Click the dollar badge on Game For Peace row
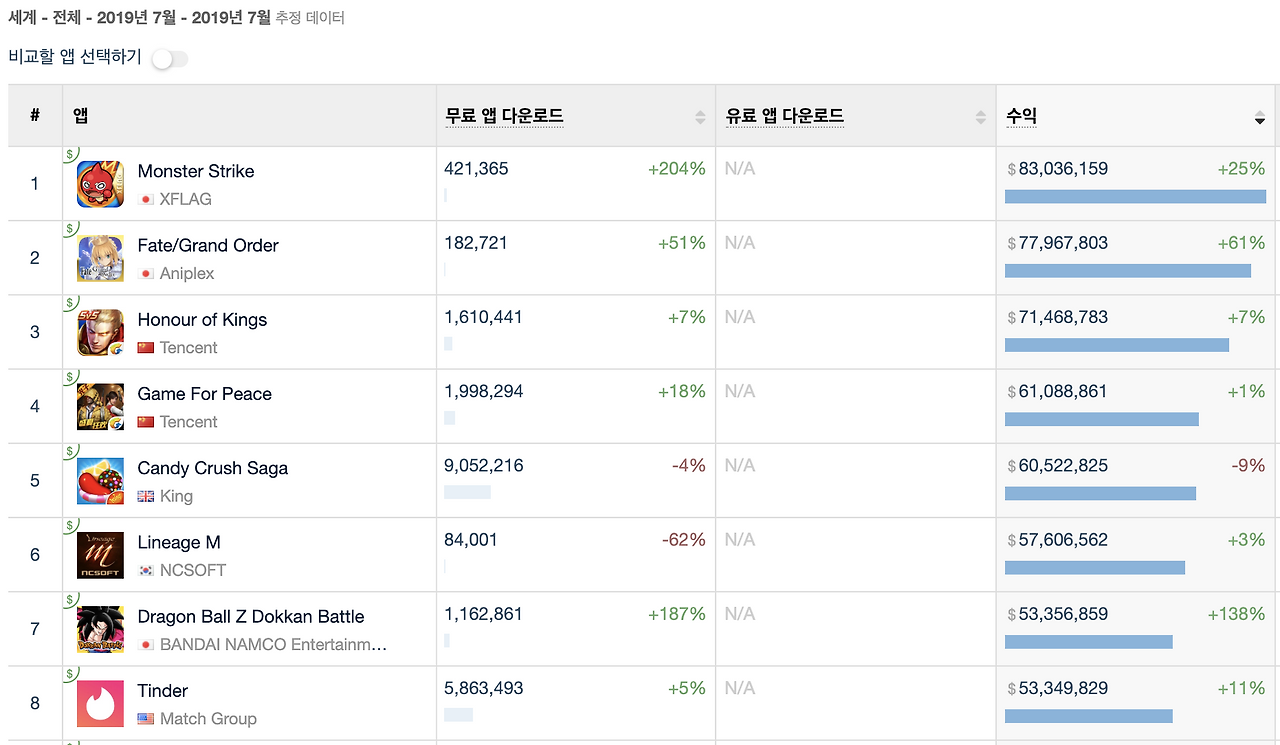Viewport: 1280px width, 745px height. tap(70, 376)
